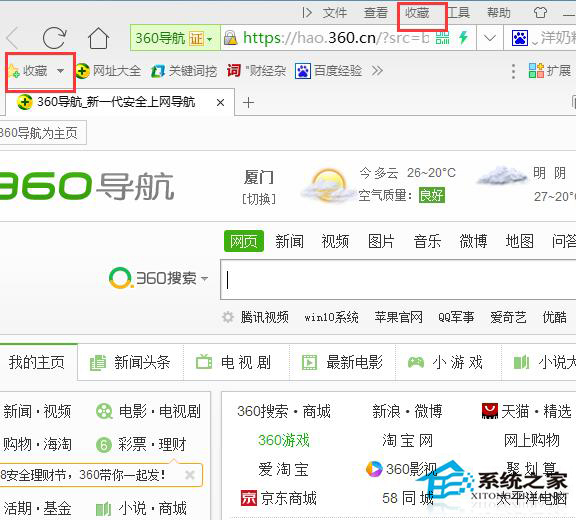Open the skin shirt icon in menu bar

pyautogui.click(x=540, y=13)
